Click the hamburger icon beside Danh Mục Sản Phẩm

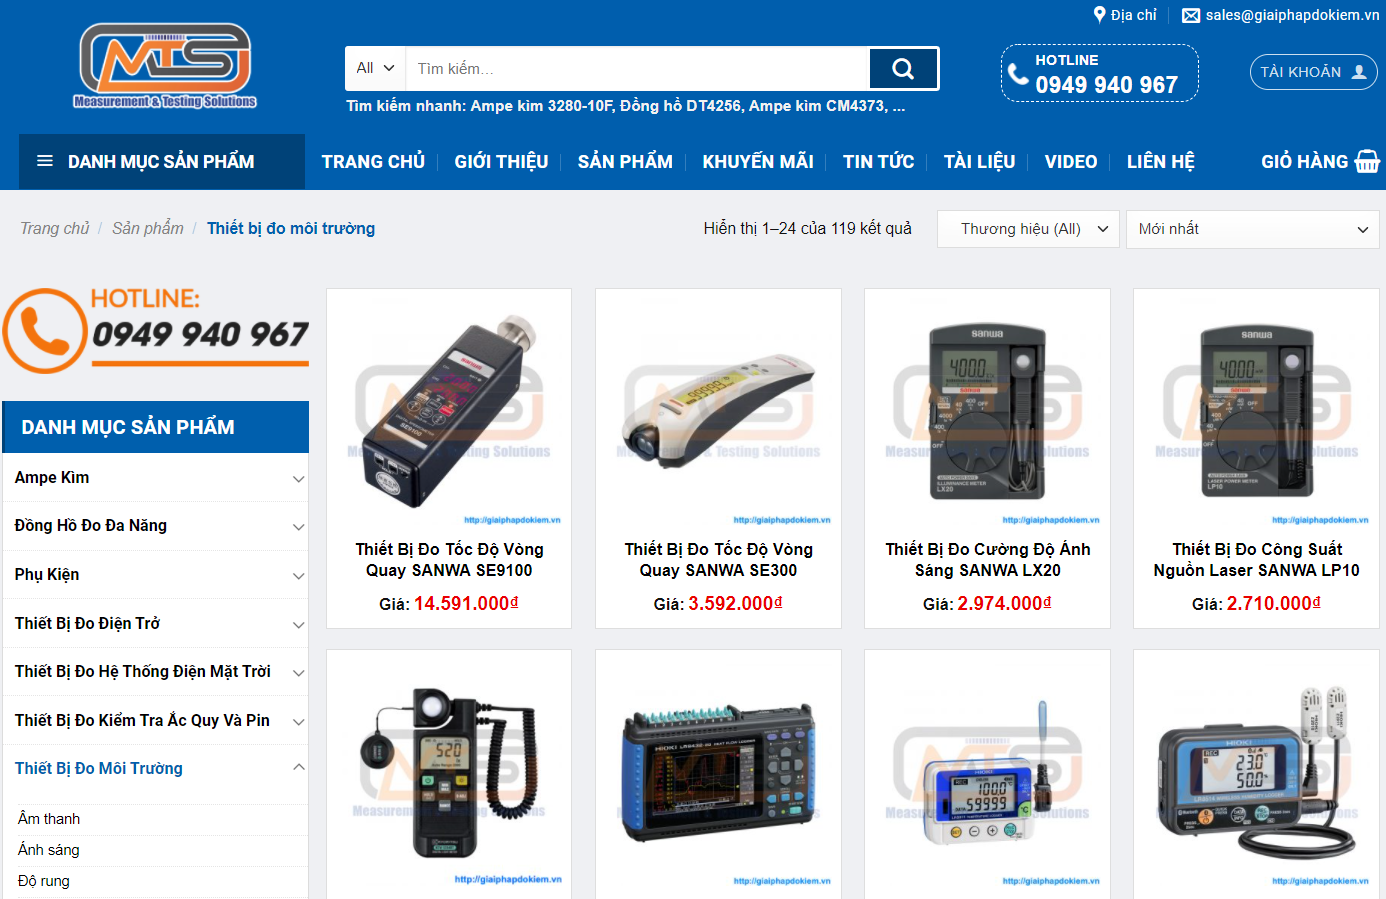(45, 161)
